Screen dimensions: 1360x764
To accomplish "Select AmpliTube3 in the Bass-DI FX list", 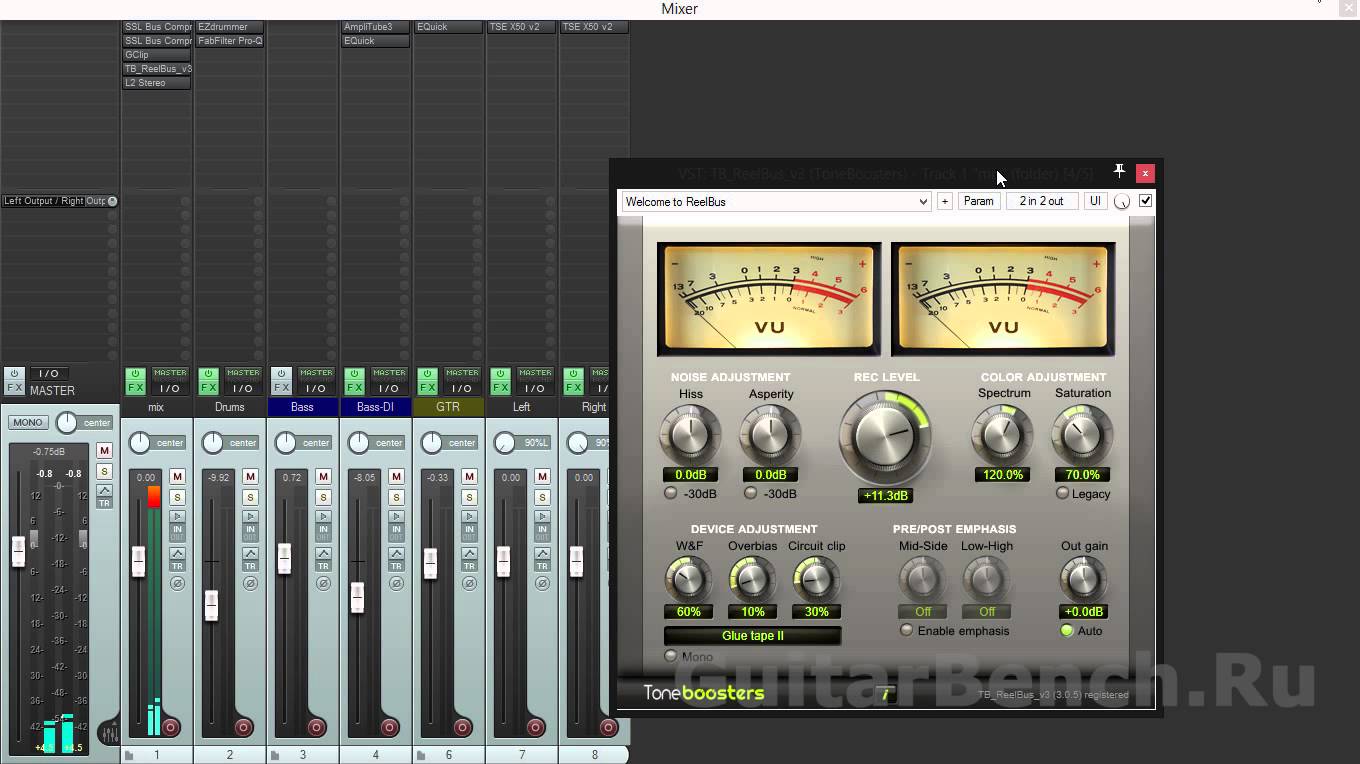I will 376,27.
